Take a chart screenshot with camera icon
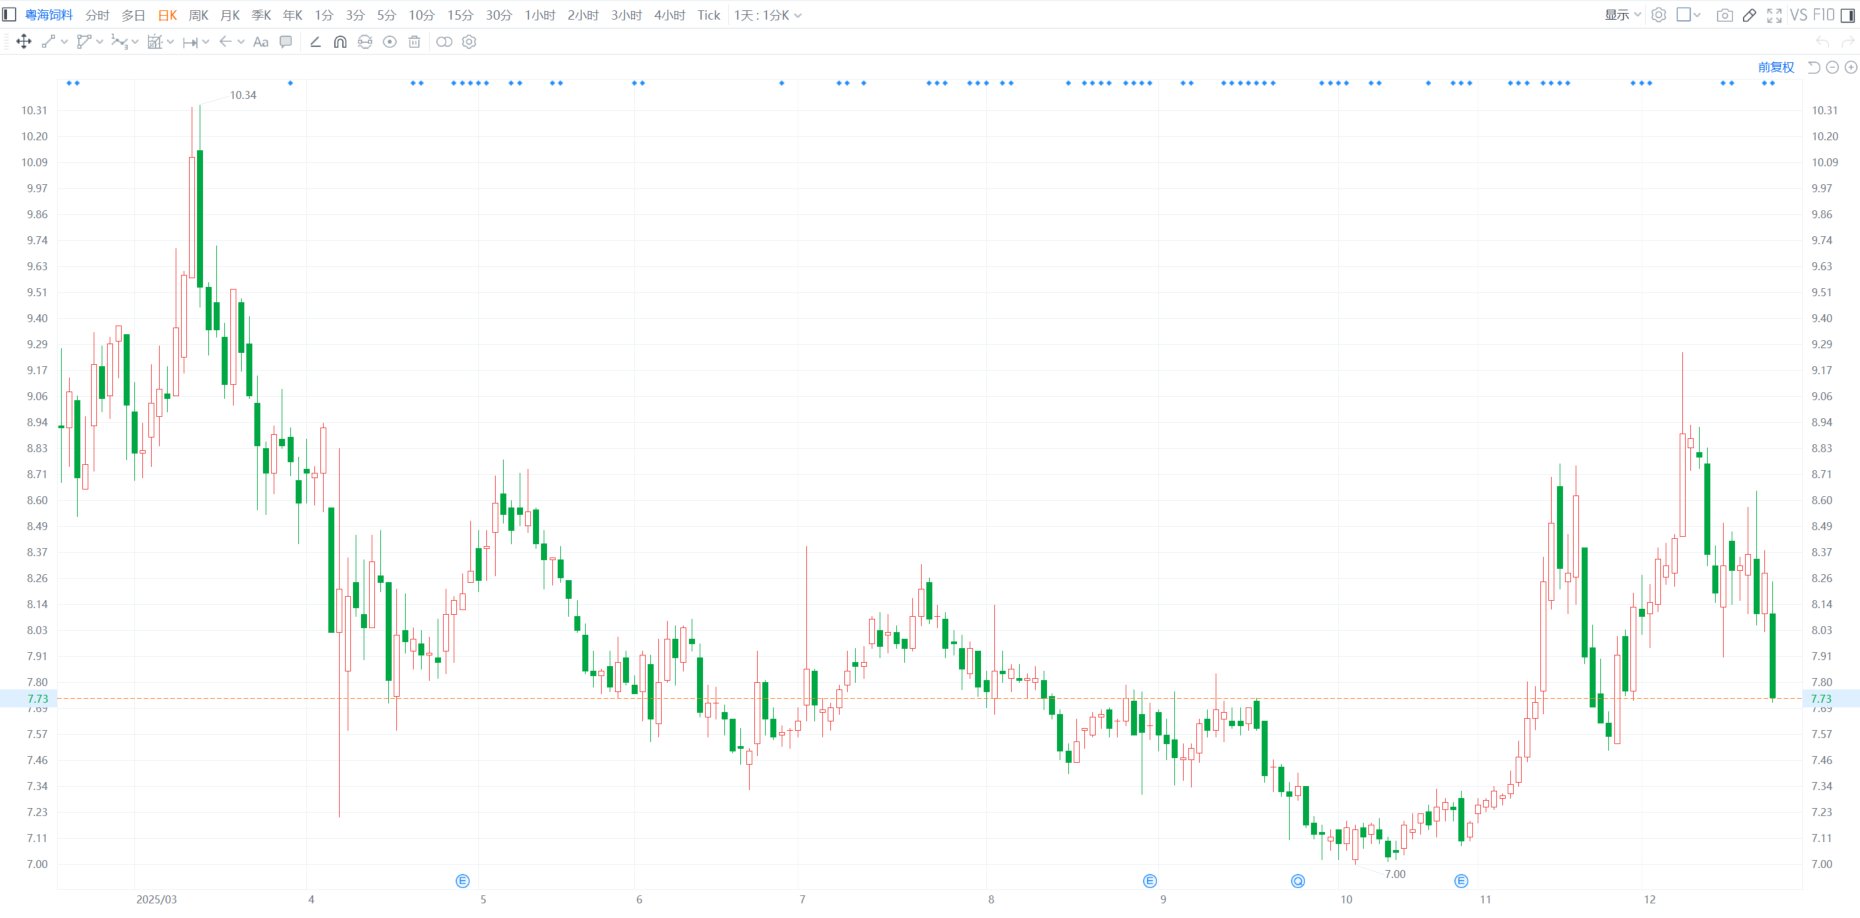This screenshot has height=918, width=1860. pos(1725,15)
